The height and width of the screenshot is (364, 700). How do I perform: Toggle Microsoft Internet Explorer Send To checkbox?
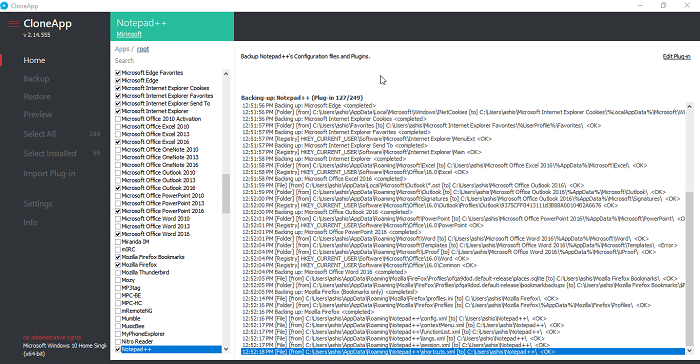pos(118,103)
